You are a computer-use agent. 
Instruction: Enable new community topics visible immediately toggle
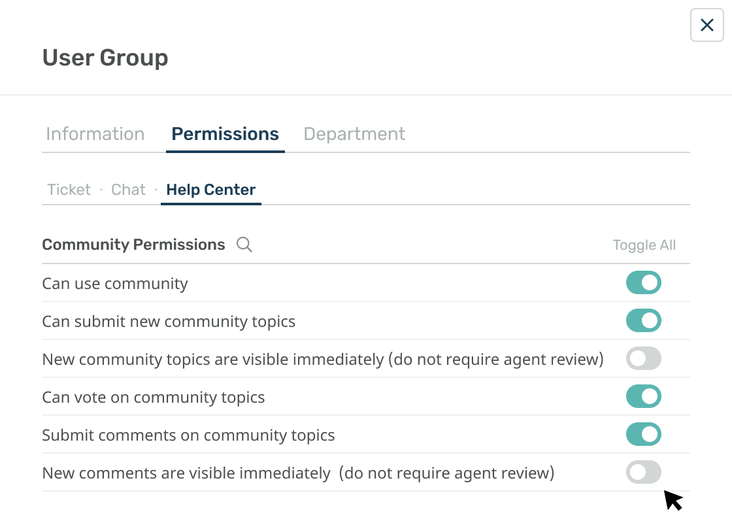point(643,359)
